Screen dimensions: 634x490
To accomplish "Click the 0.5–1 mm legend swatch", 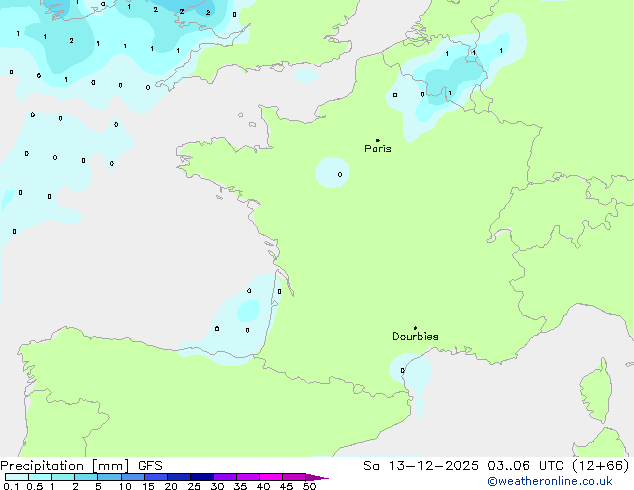I will coord(40,477).
